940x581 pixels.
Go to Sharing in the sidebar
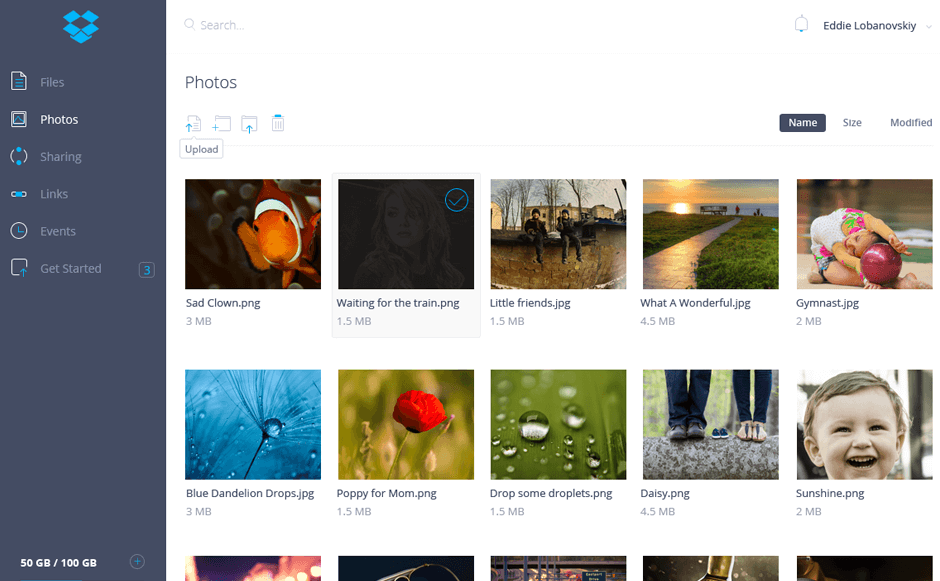[60, 157]
